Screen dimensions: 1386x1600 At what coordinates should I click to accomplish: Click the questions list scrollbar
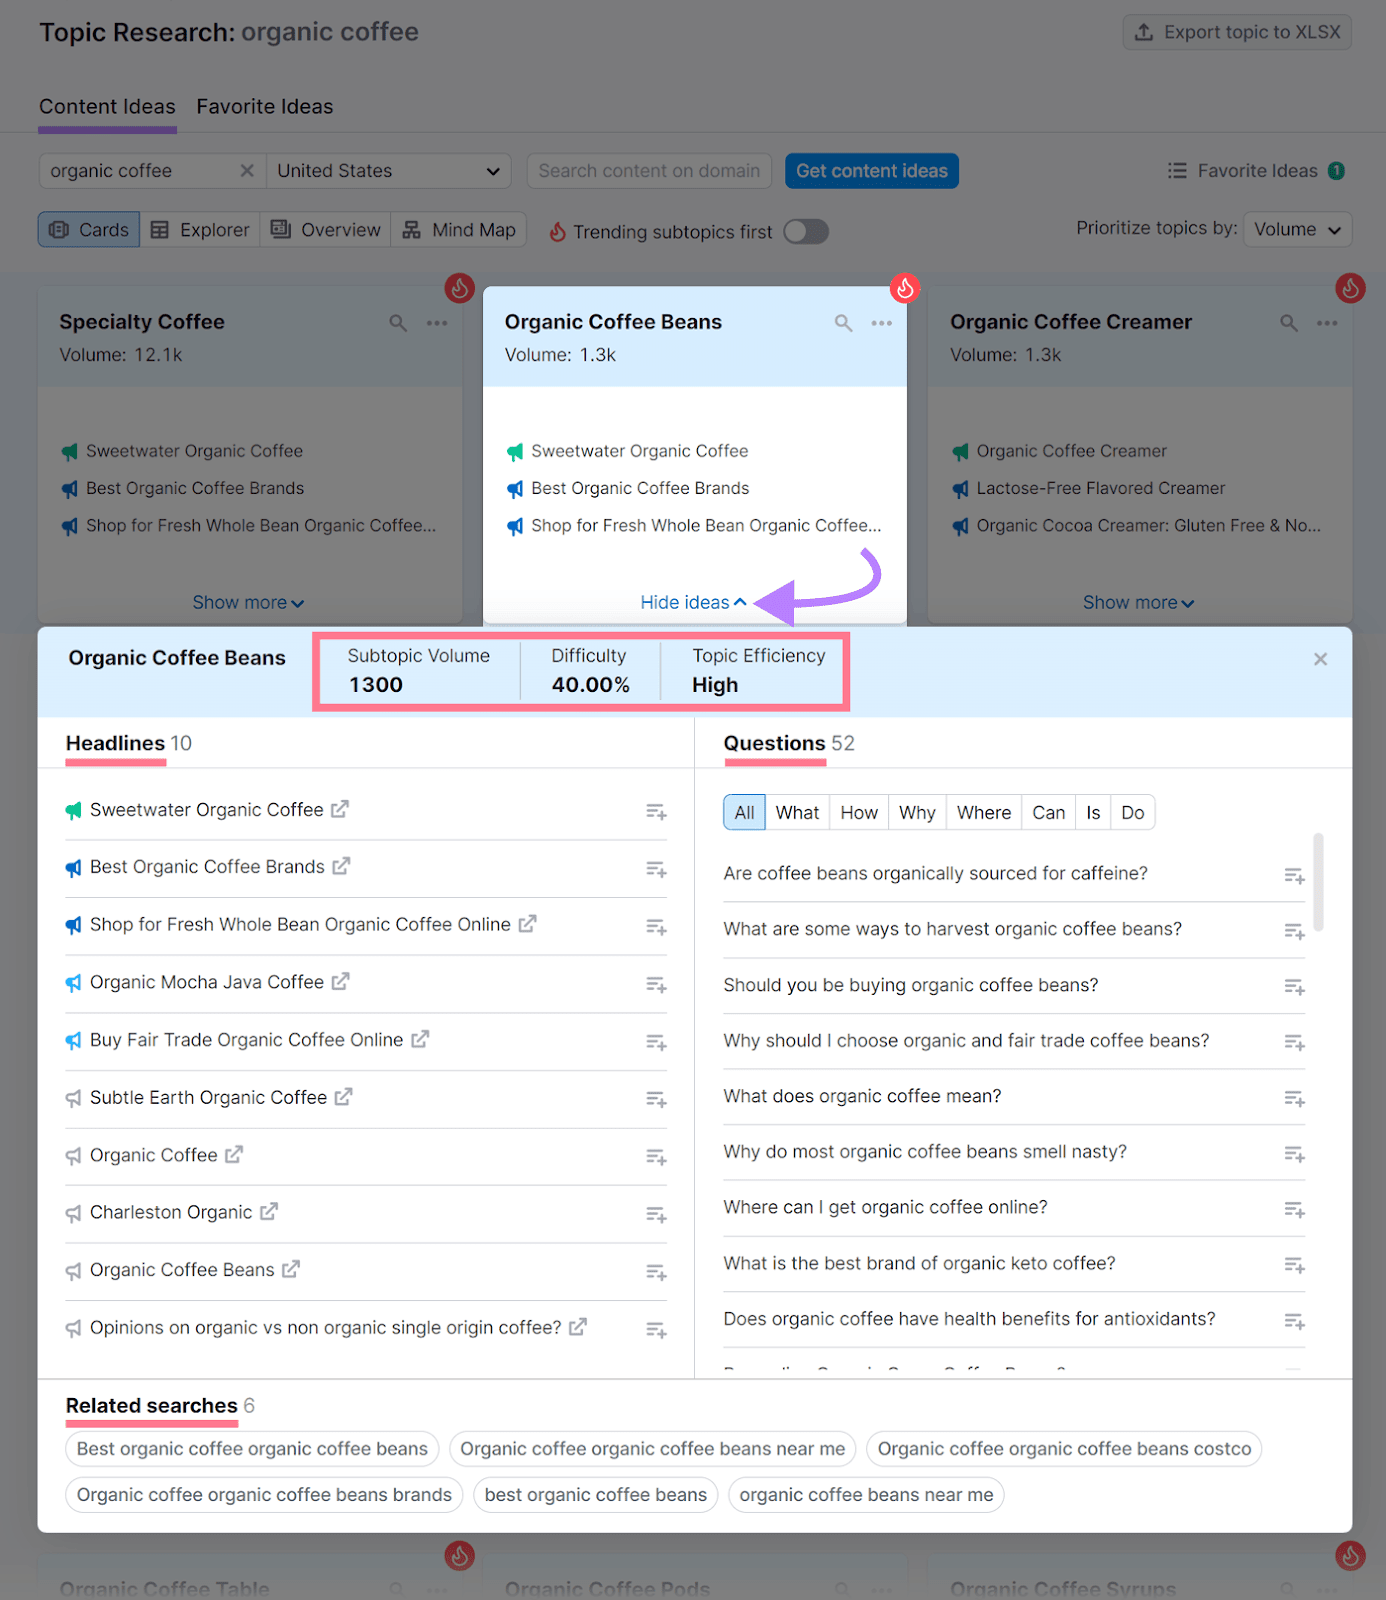[x=1319, y=882]
